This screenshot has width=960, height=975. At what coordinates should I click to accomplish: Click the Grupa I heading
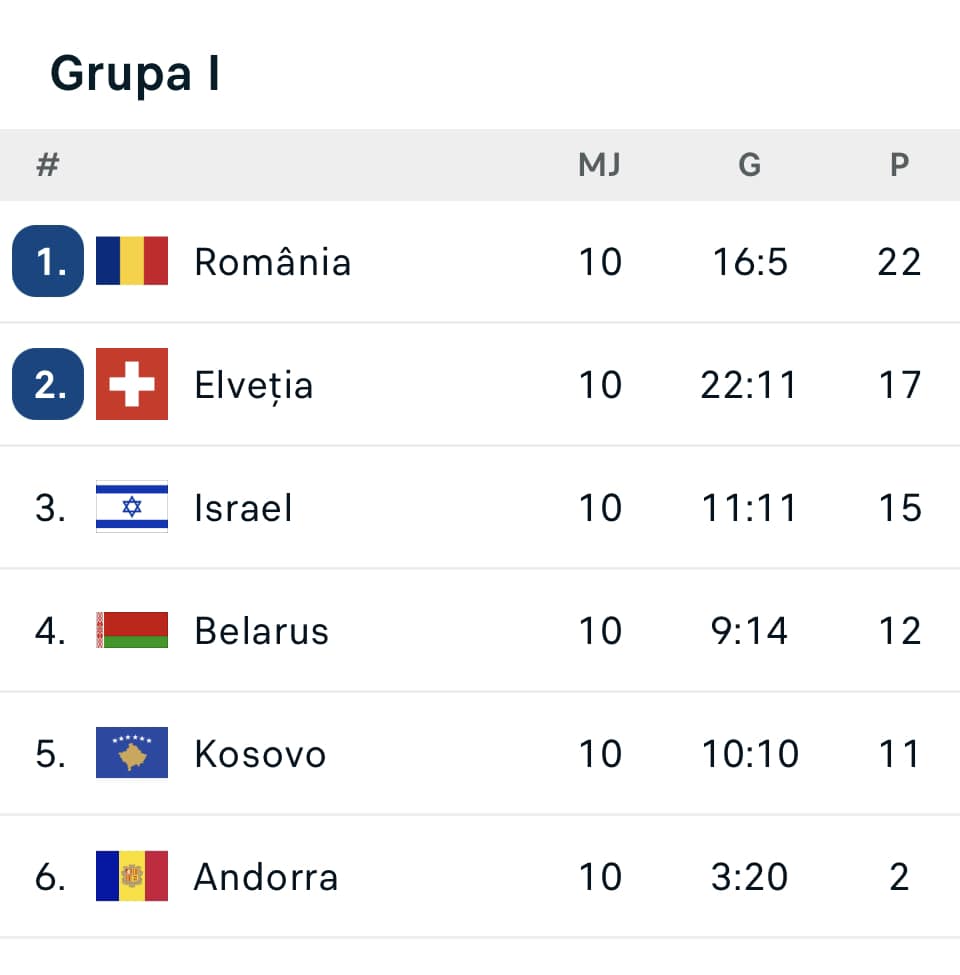coord(135,74)
